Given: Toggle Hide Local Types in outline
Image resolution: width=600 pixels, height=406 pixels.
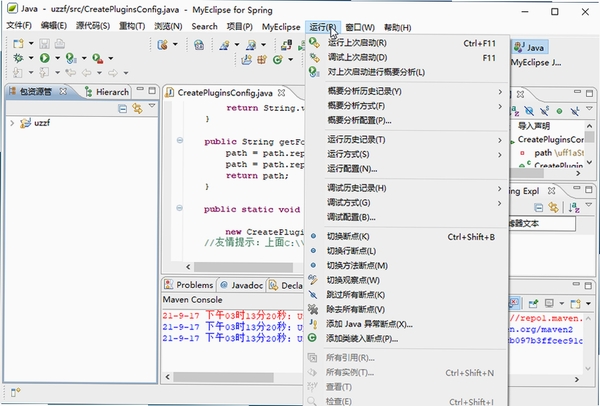Looking at the screenshot, I should (x=574, y=111).
